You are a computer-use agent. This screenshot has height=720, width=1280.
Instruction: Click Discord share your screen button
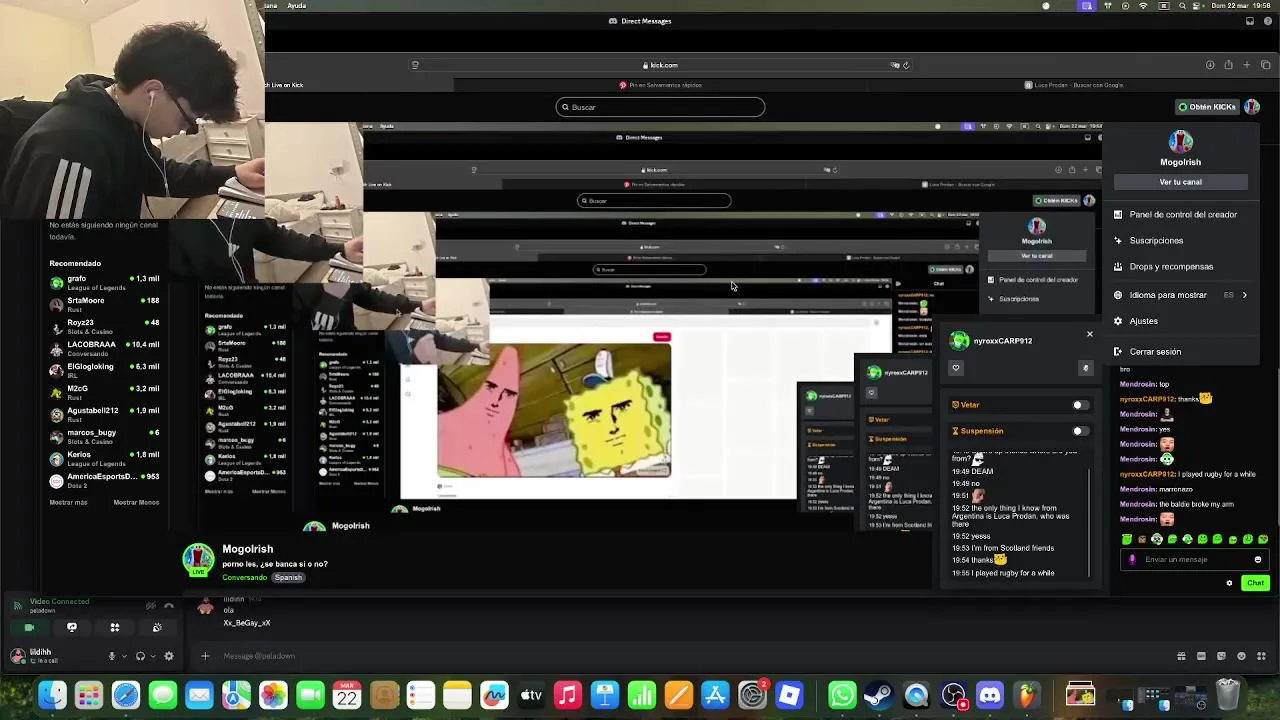pyautogui.click(x=72, y=627)
